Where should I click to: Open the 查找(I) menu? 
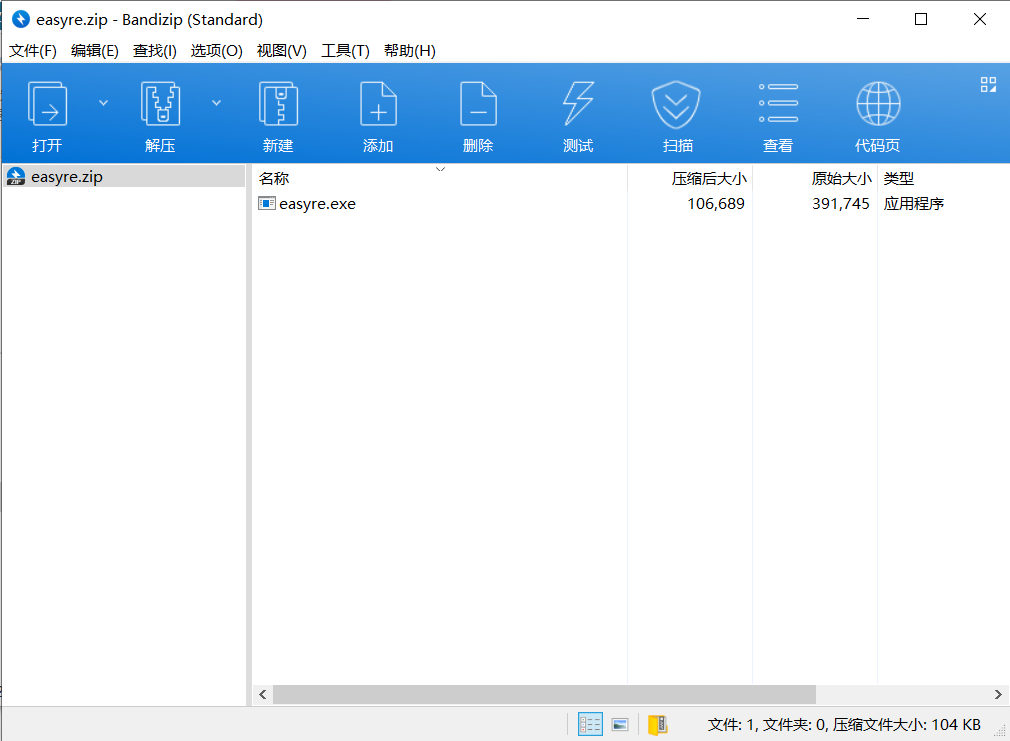point(155,51)
